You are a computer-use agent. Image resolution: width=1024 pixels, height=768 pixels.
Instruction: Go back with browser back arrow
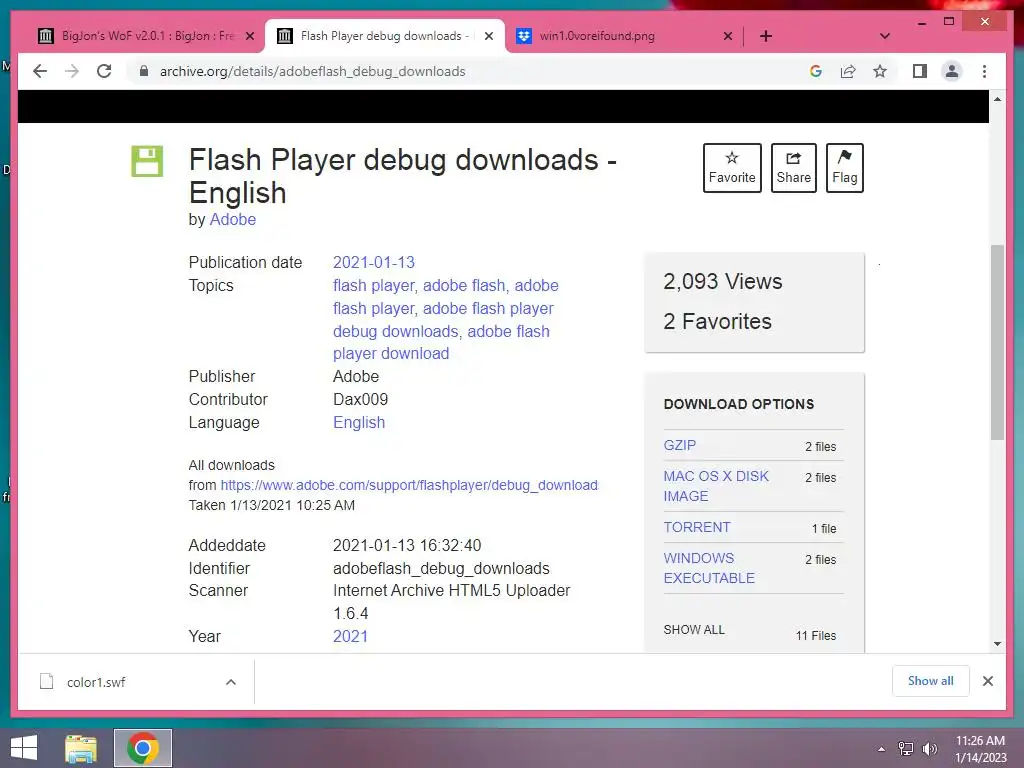click(x=40, y=71)
